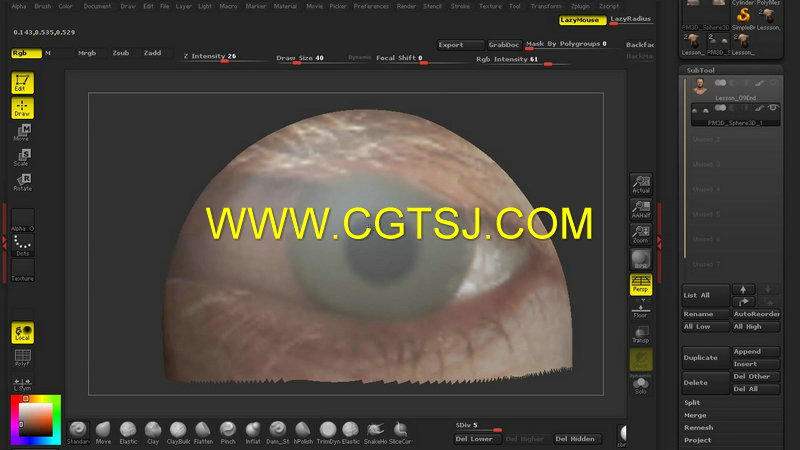
Task: Toggle LazyMouse option
Action: (x=582, y=20)
